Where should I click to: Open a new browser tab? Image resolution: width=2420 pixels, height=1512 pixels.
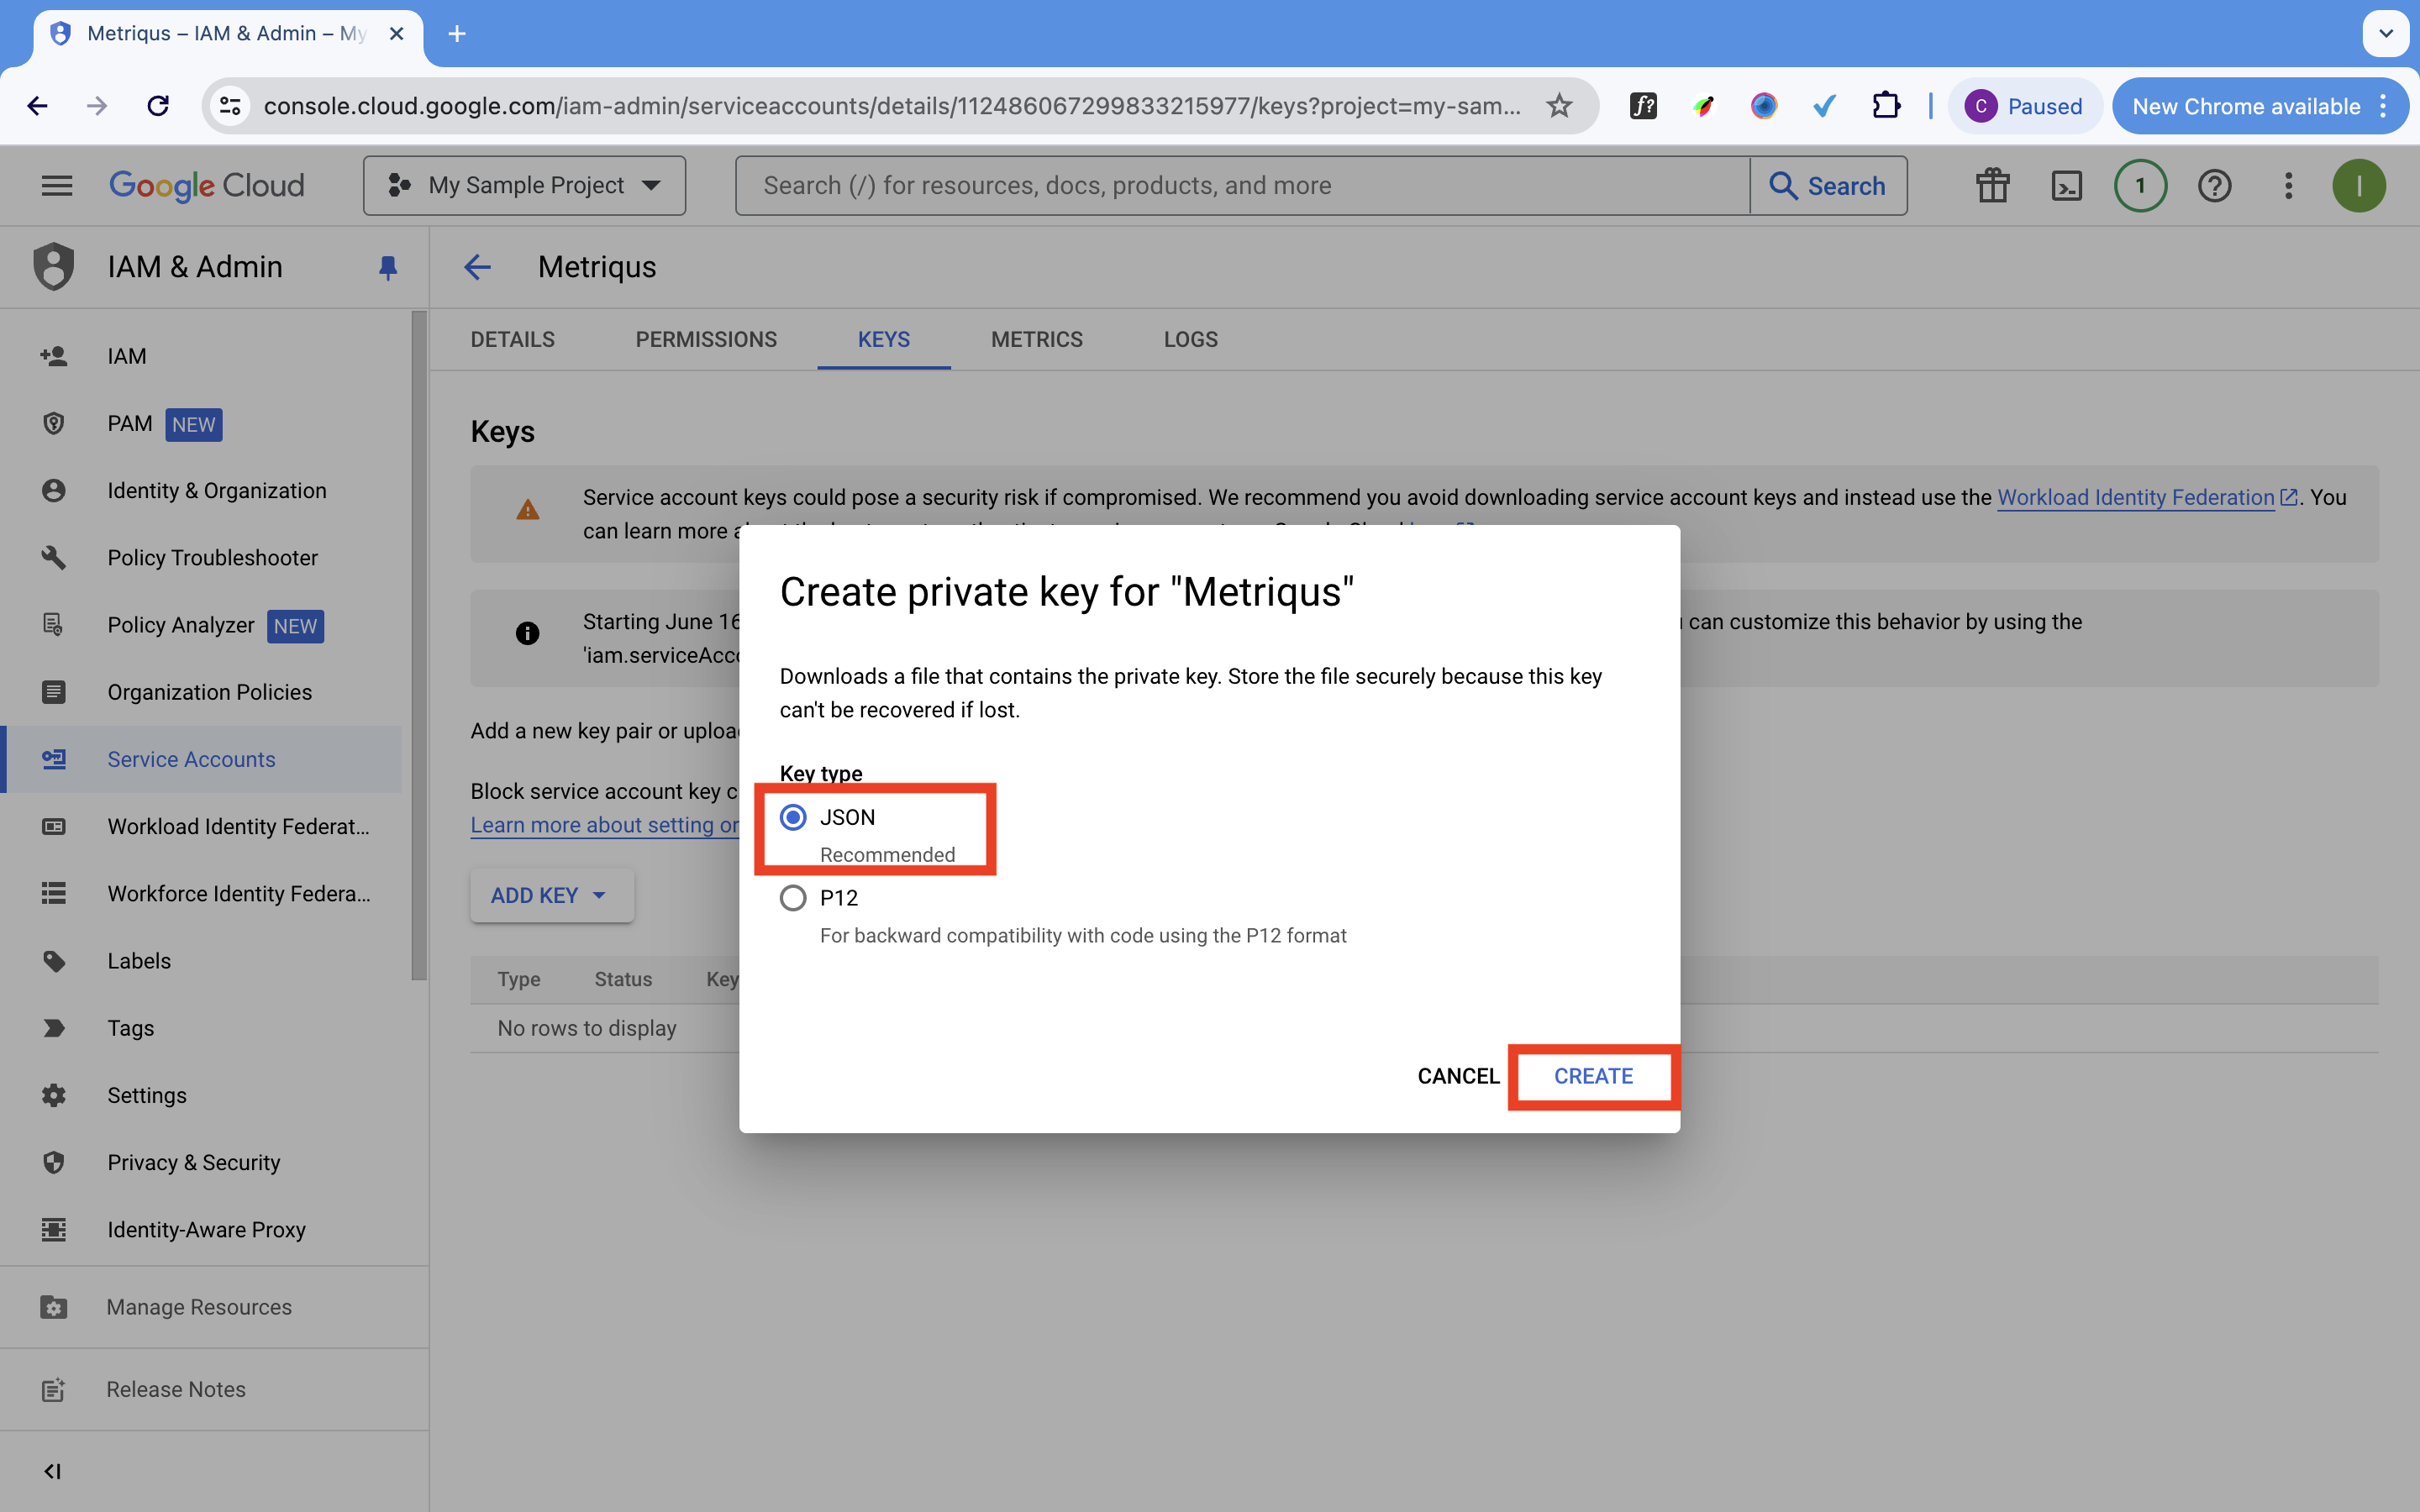pos(457,34)
